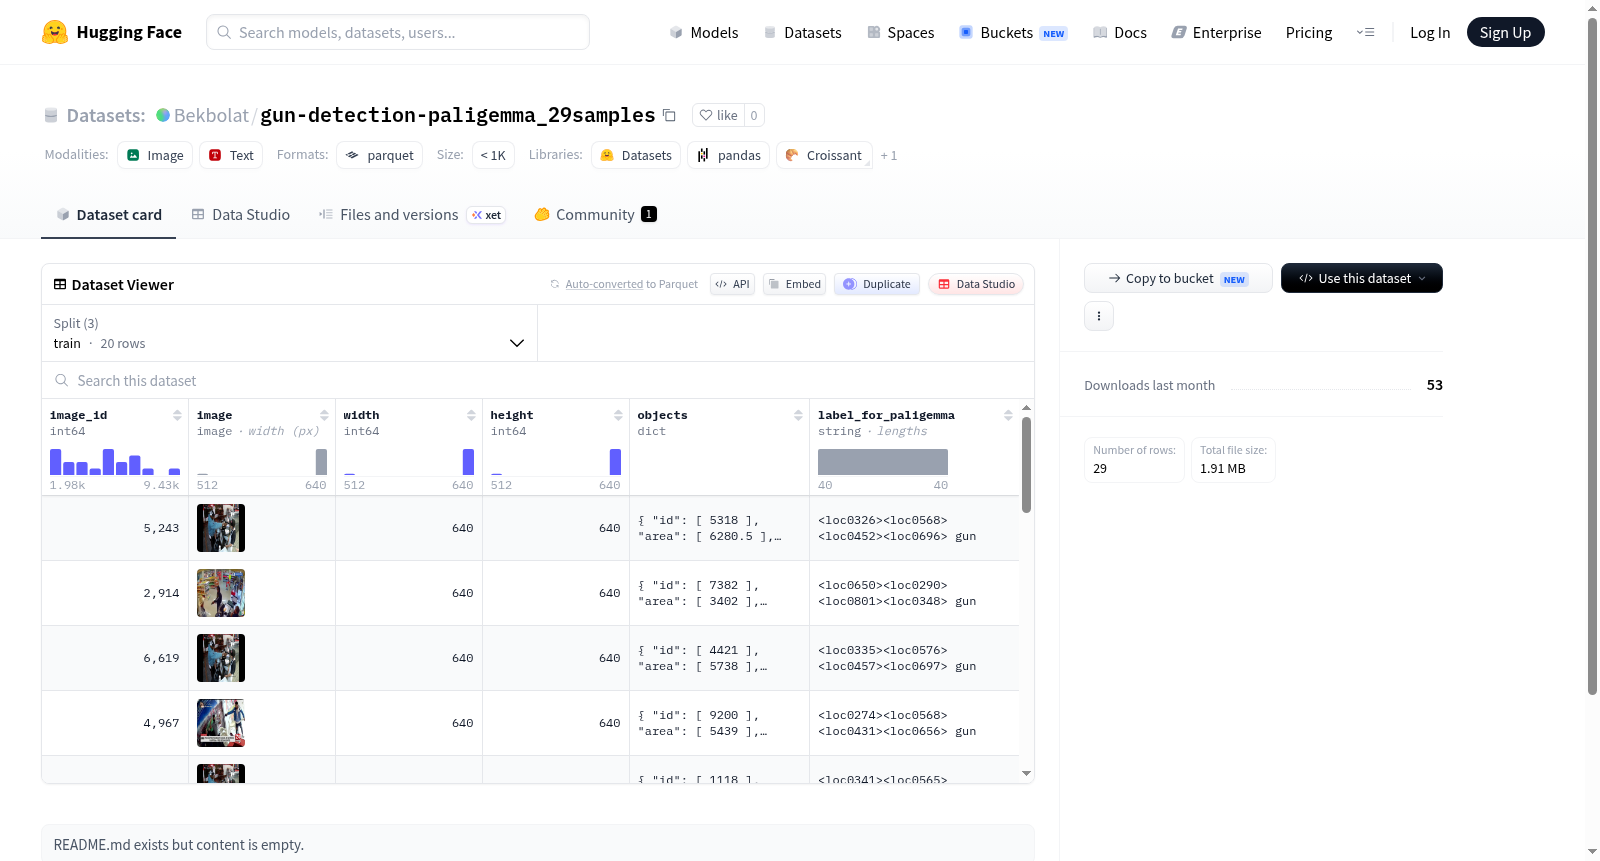This screenshot has height=861, width=1600.
Task: Open the three-dot more options button
Action: pos(1099,316)
